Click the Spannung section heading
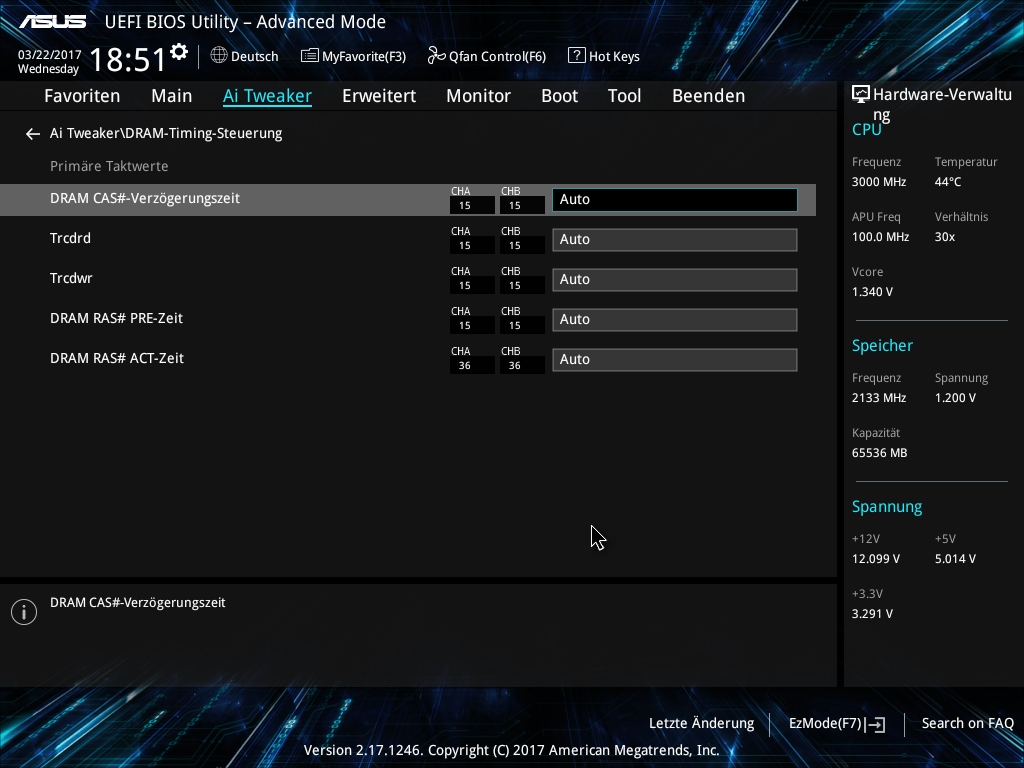 pos(887,507)
